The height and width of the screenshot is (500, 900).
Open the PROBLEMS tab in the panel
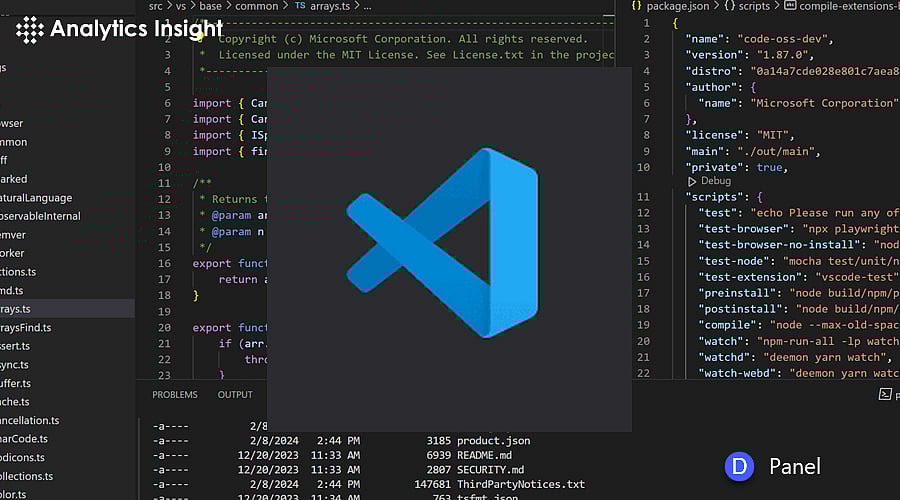coord(175,395)
